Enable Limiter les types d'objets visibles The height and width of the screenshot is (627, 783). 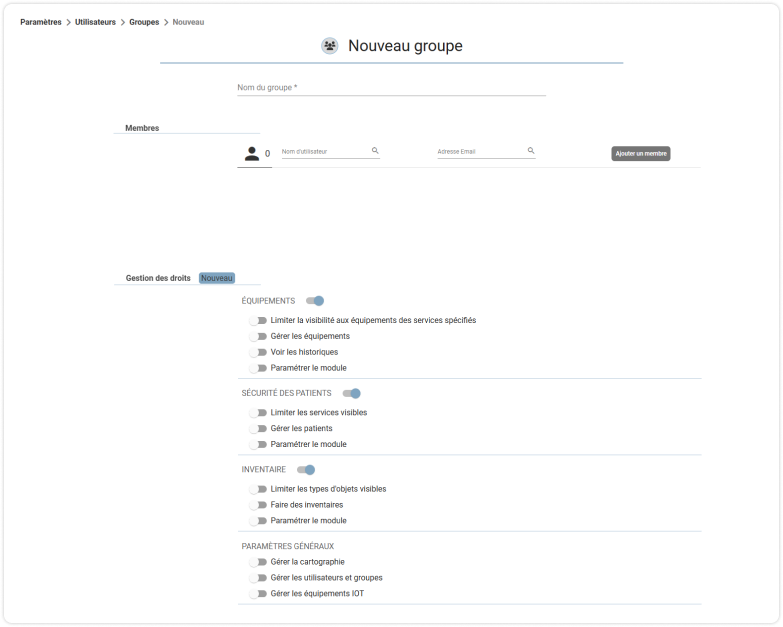(258, 489)
